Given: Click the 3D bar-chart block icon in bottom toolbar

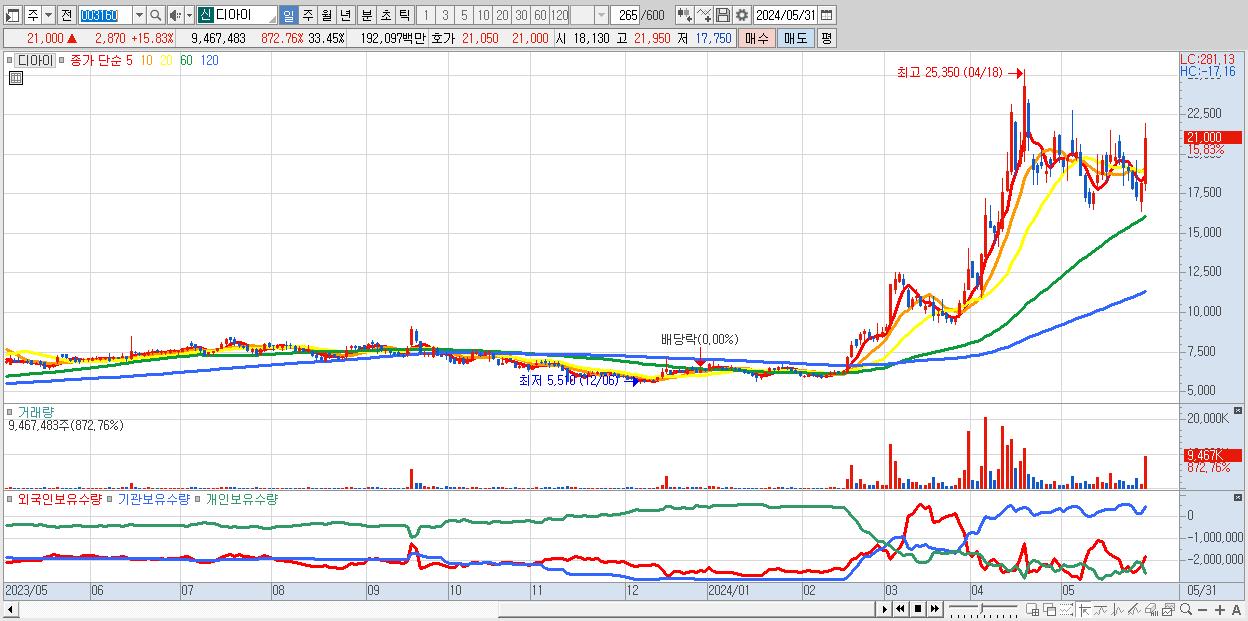Looking at the screenshot, I should point(1152,609).
